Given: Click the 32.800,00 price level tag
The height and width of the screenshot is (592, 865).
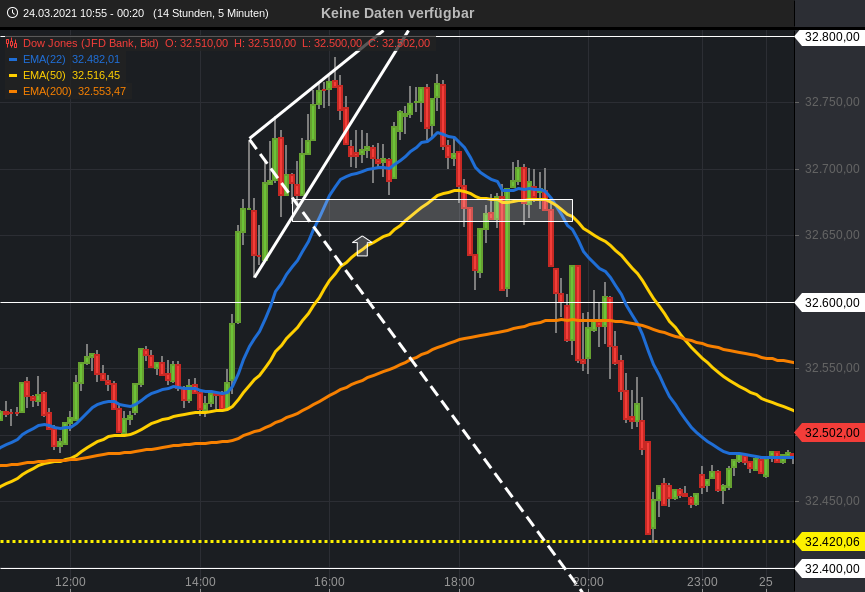Looking at the screenshot, I should coord(829,37).
